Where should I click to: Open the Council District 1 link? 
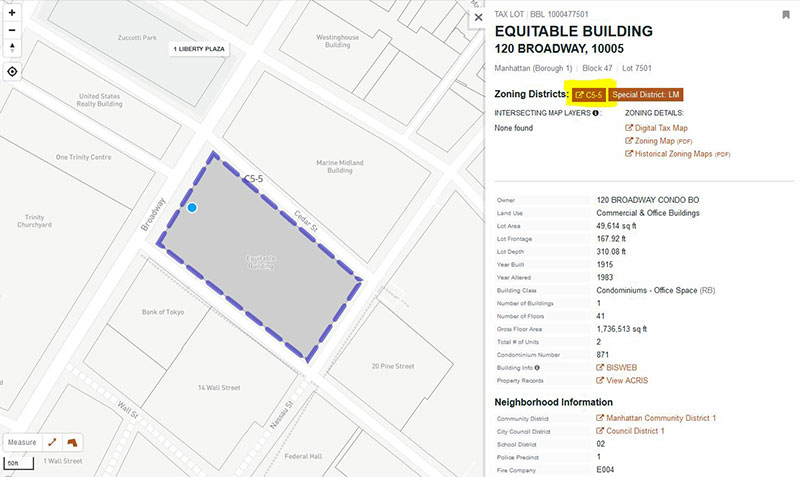point(634,430)
